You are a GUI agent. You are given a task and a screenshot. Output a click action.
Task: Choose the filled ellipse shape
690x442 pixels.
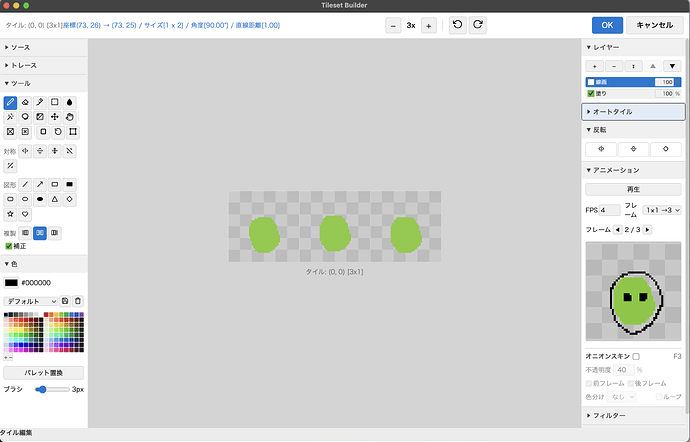click(40, 199)
